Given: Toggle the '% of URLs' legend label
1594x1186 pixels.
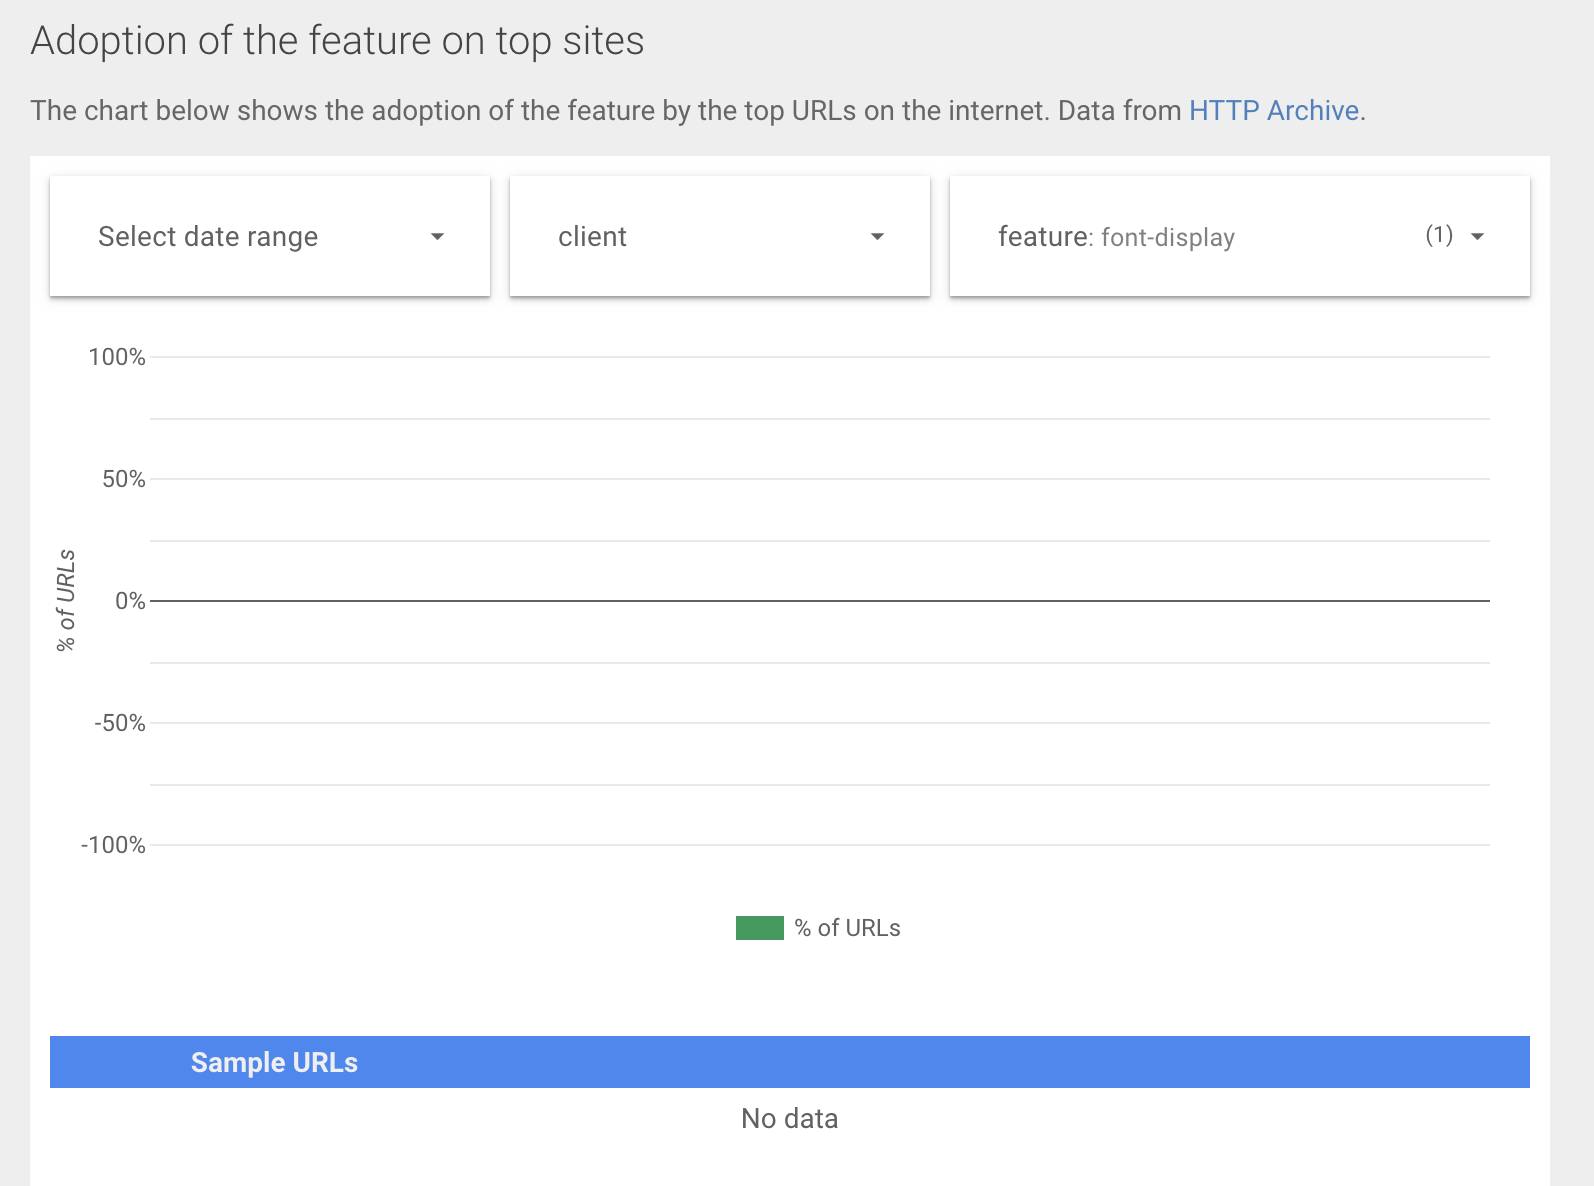Looking at the screenshot, I should click(847, 928).
